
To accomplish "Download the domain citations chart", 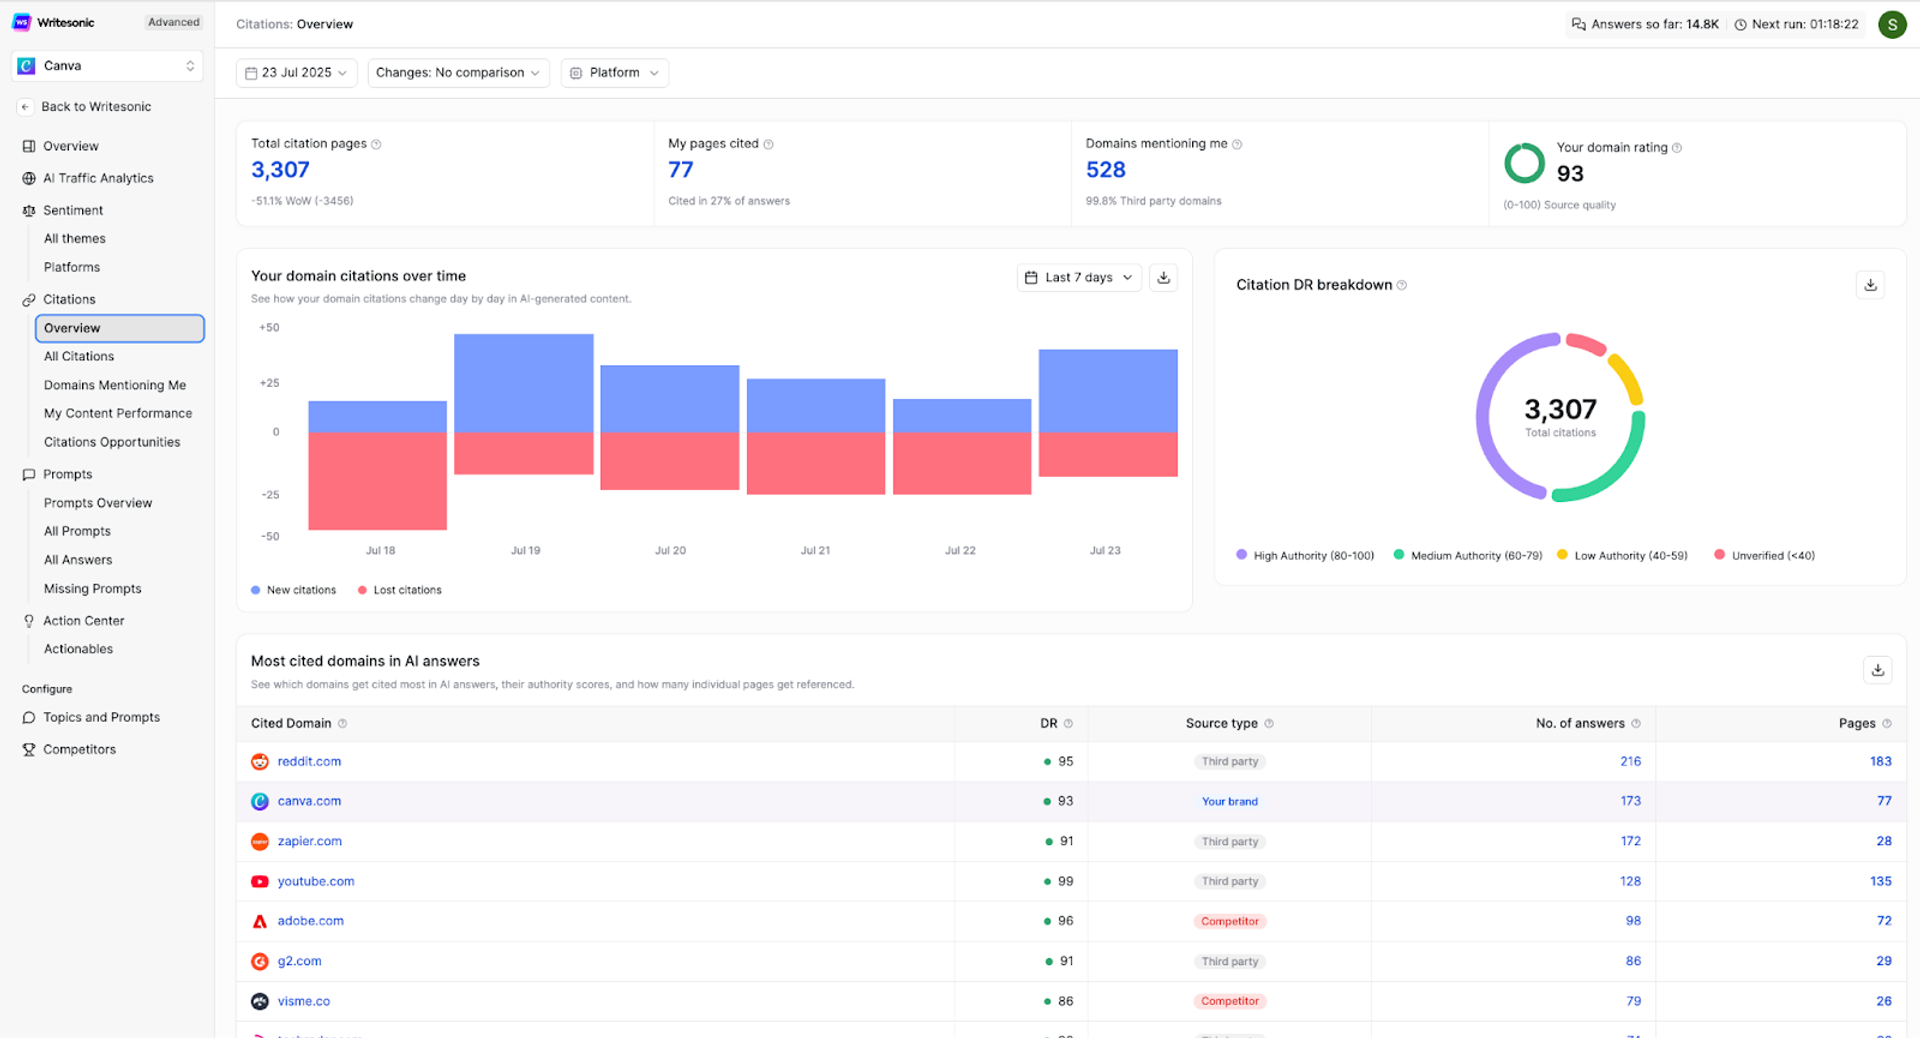I will point(1163,278).
